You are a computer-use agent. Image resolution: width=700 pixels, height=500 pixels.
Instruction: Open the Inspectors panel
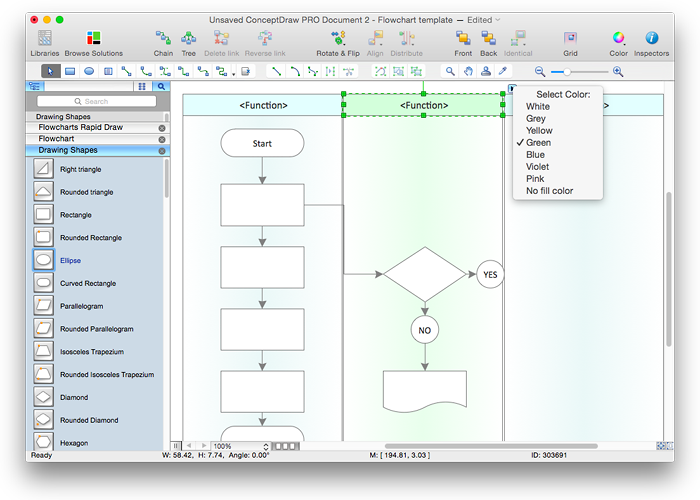[x=651, y=43]
